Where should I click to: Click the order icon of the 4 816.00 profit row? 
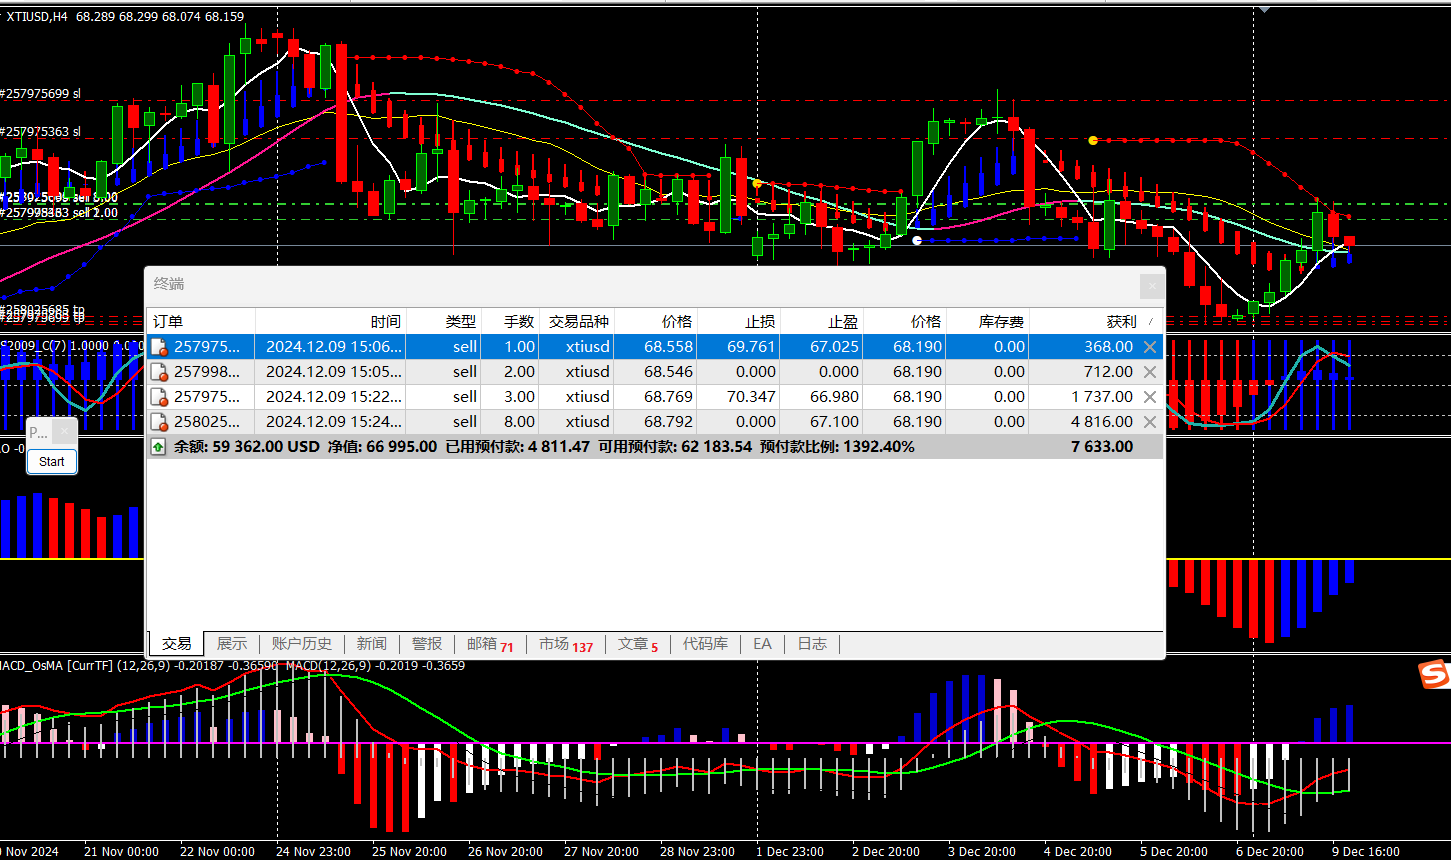(x=159, y=422)
